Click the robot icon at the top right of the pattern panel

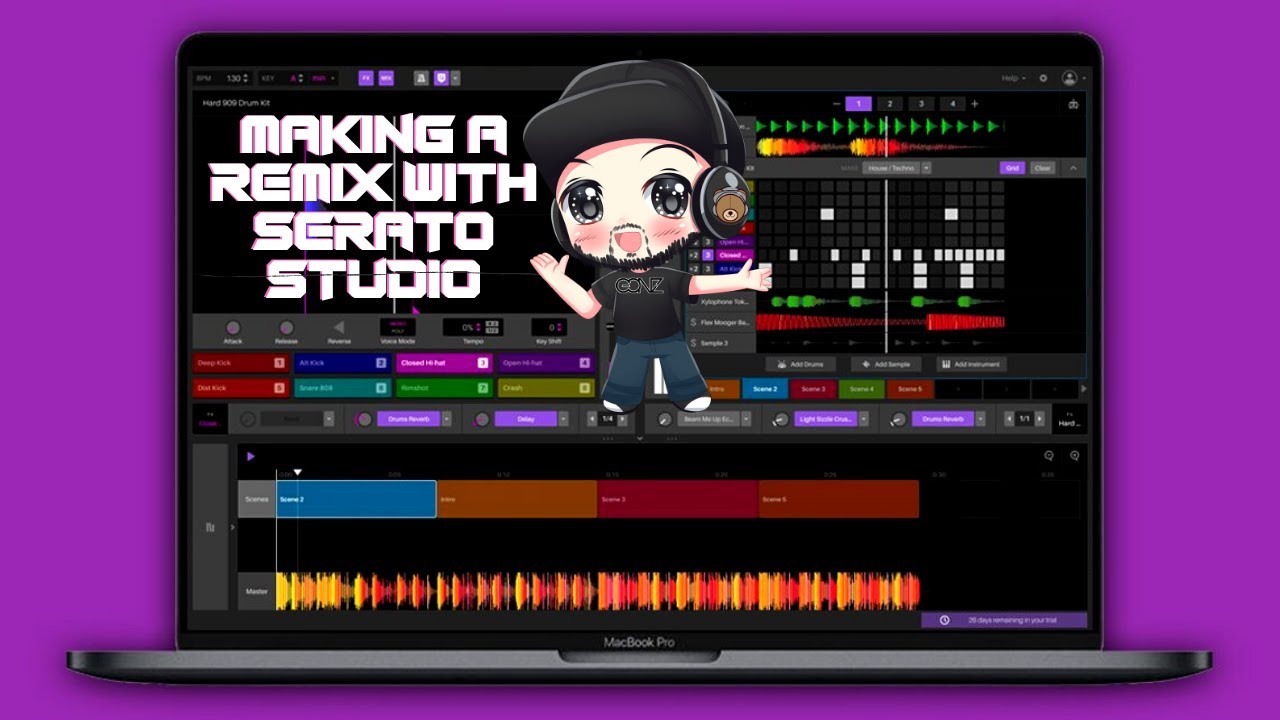click(1073, 104)
